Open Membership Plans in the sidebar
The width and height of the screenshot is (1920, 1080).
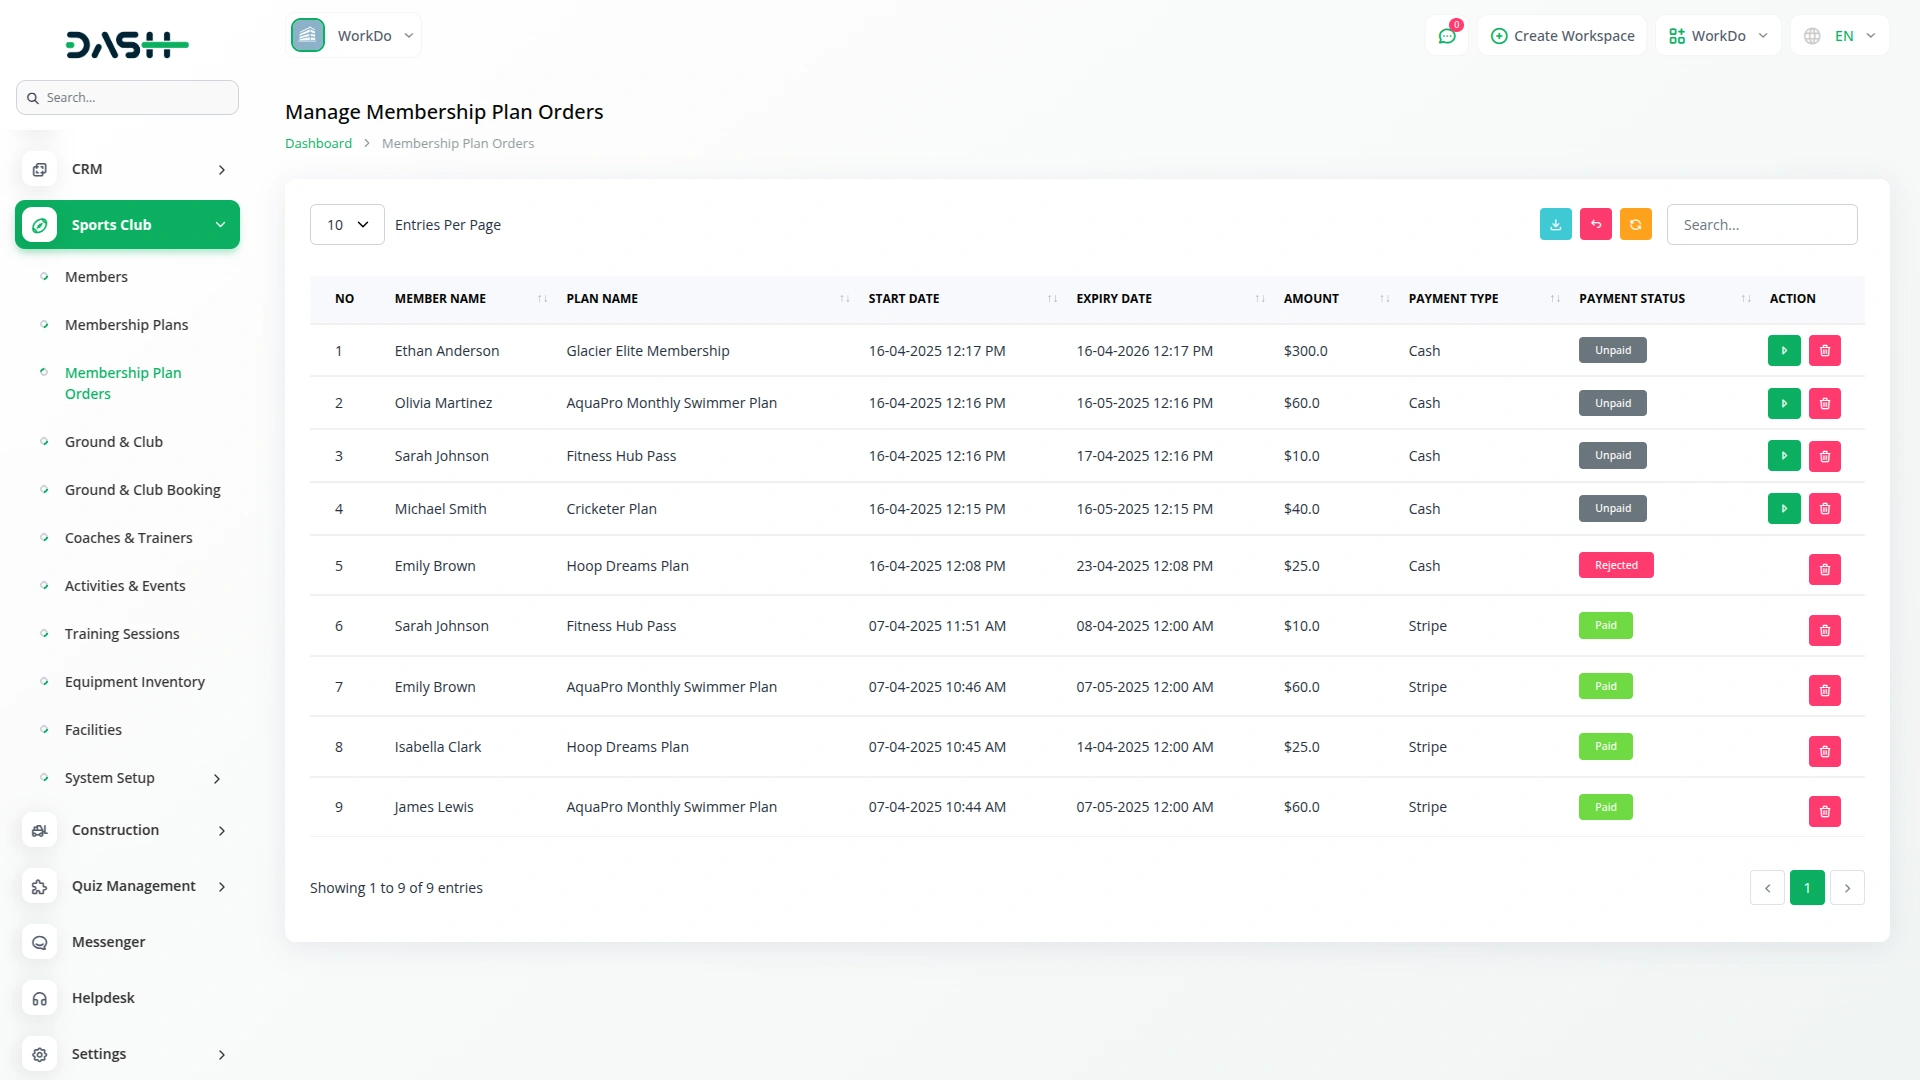coord(126,325)
